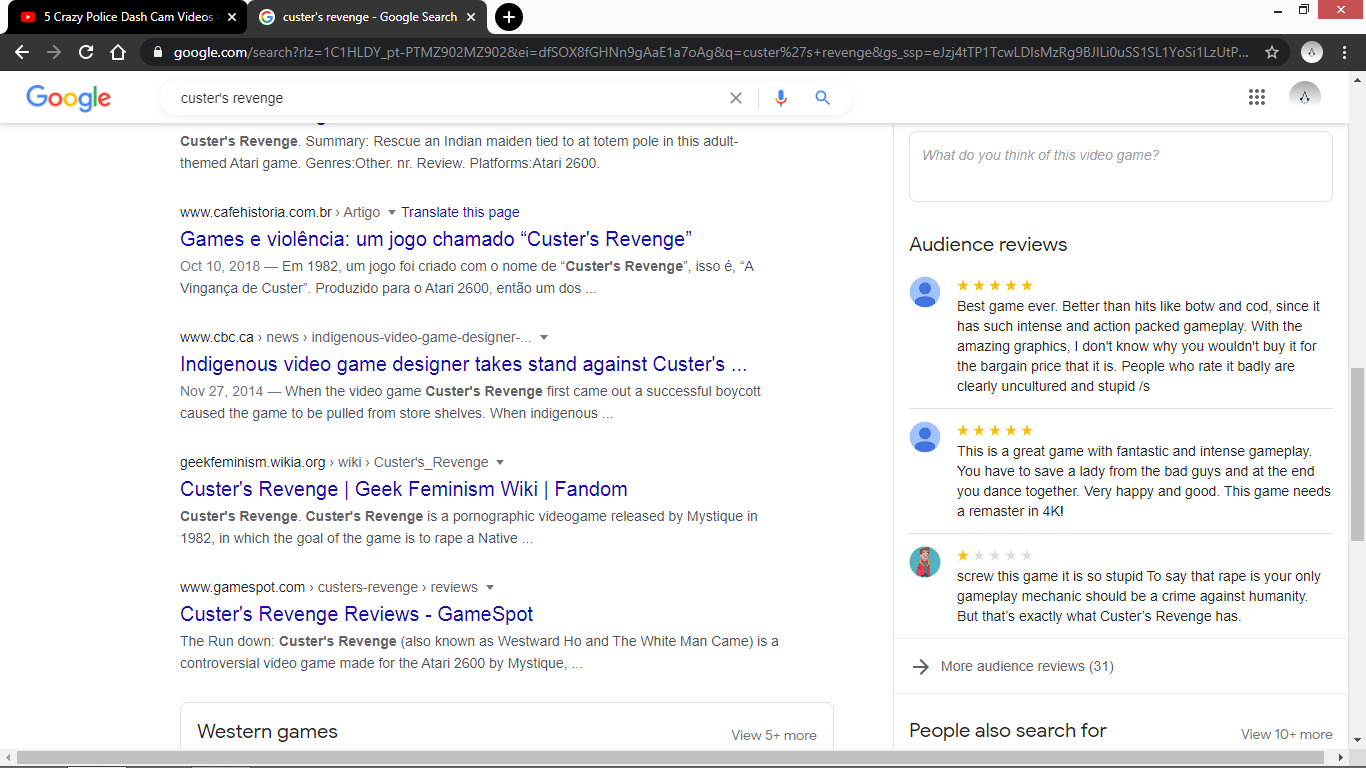The image size is (1366, 768).
Task: Open the Translate this page link
Action: pyautogui.click(x=460, y=212)
